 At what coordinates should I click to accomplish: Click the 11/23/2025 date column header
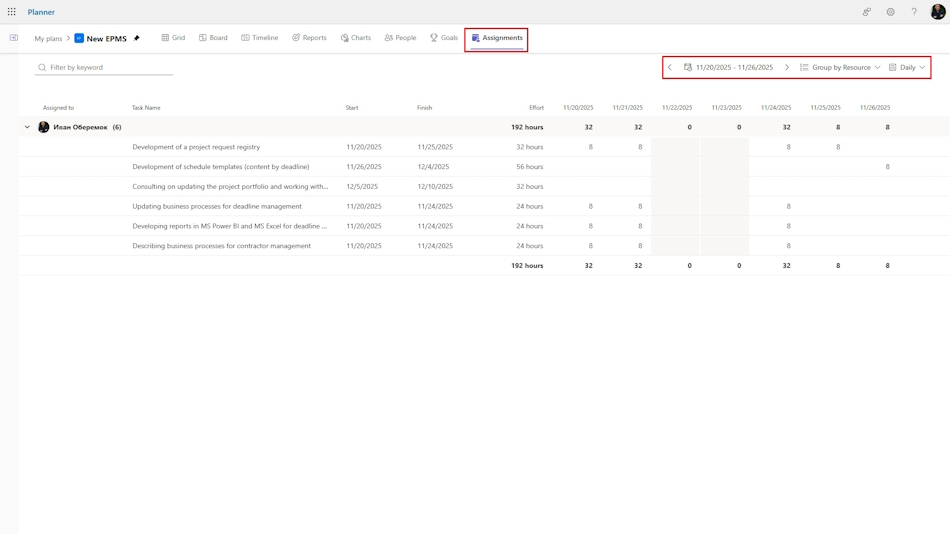tap(726, 108)
